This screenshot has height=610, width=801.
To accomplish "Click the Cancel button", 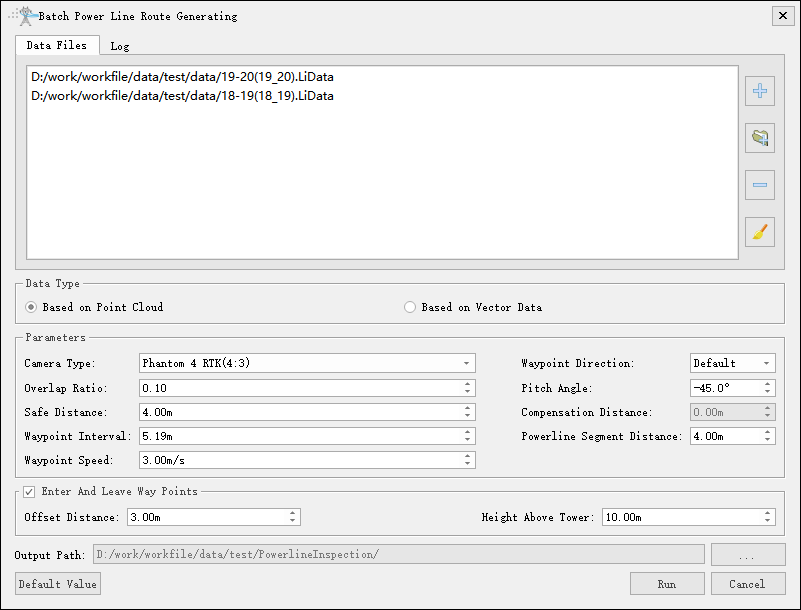I will (746, 584).
